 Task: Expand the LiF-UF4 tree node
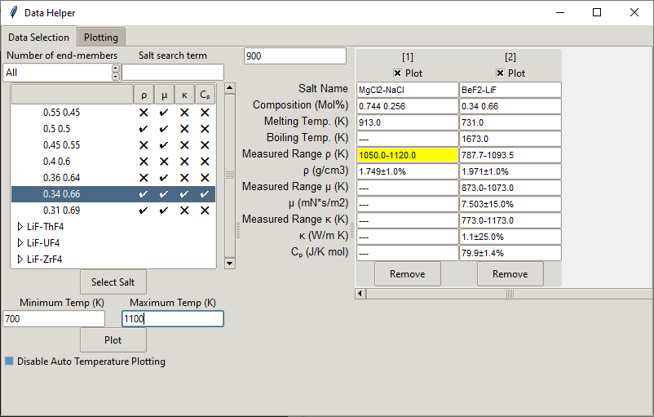coord(20,243)
